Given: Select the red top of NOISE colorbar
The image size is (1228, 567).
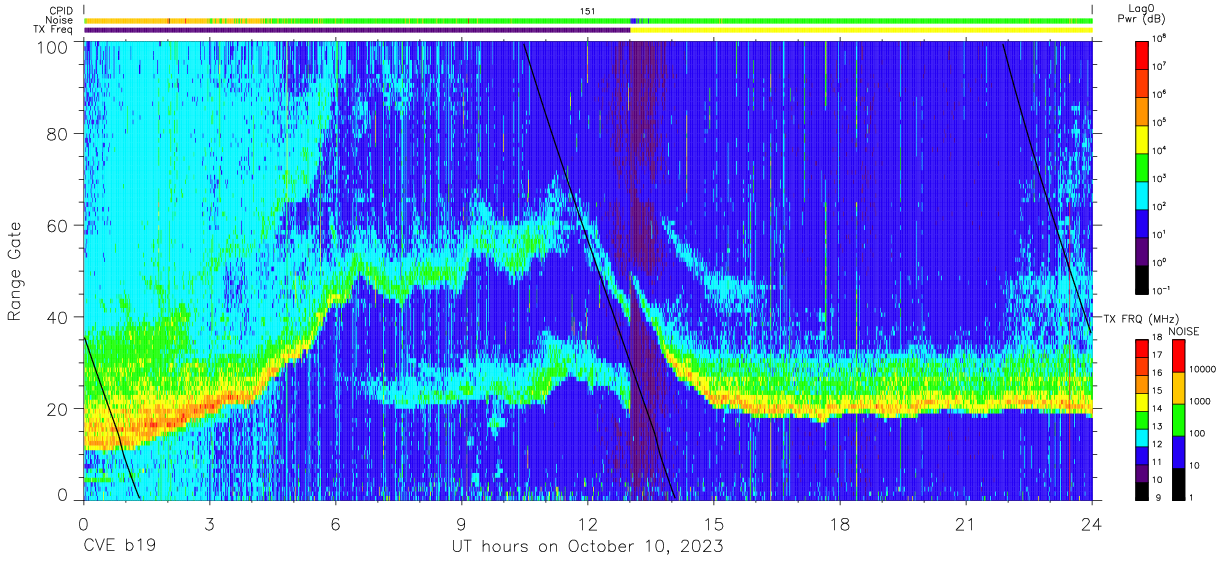Looking at the screenshot, I should 1177,356.
